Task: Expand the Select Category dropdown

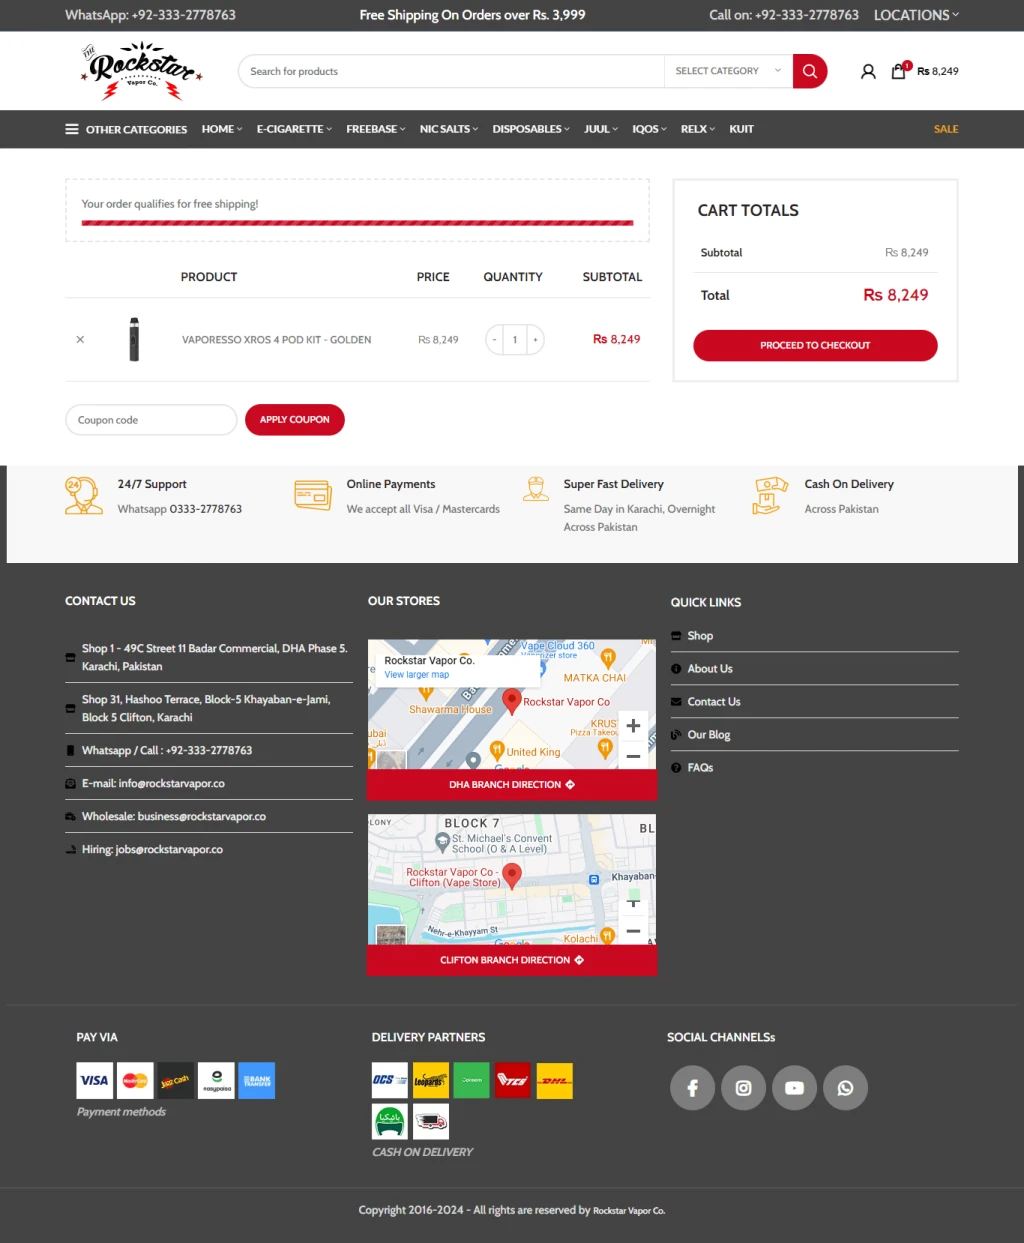Action: 728,71
